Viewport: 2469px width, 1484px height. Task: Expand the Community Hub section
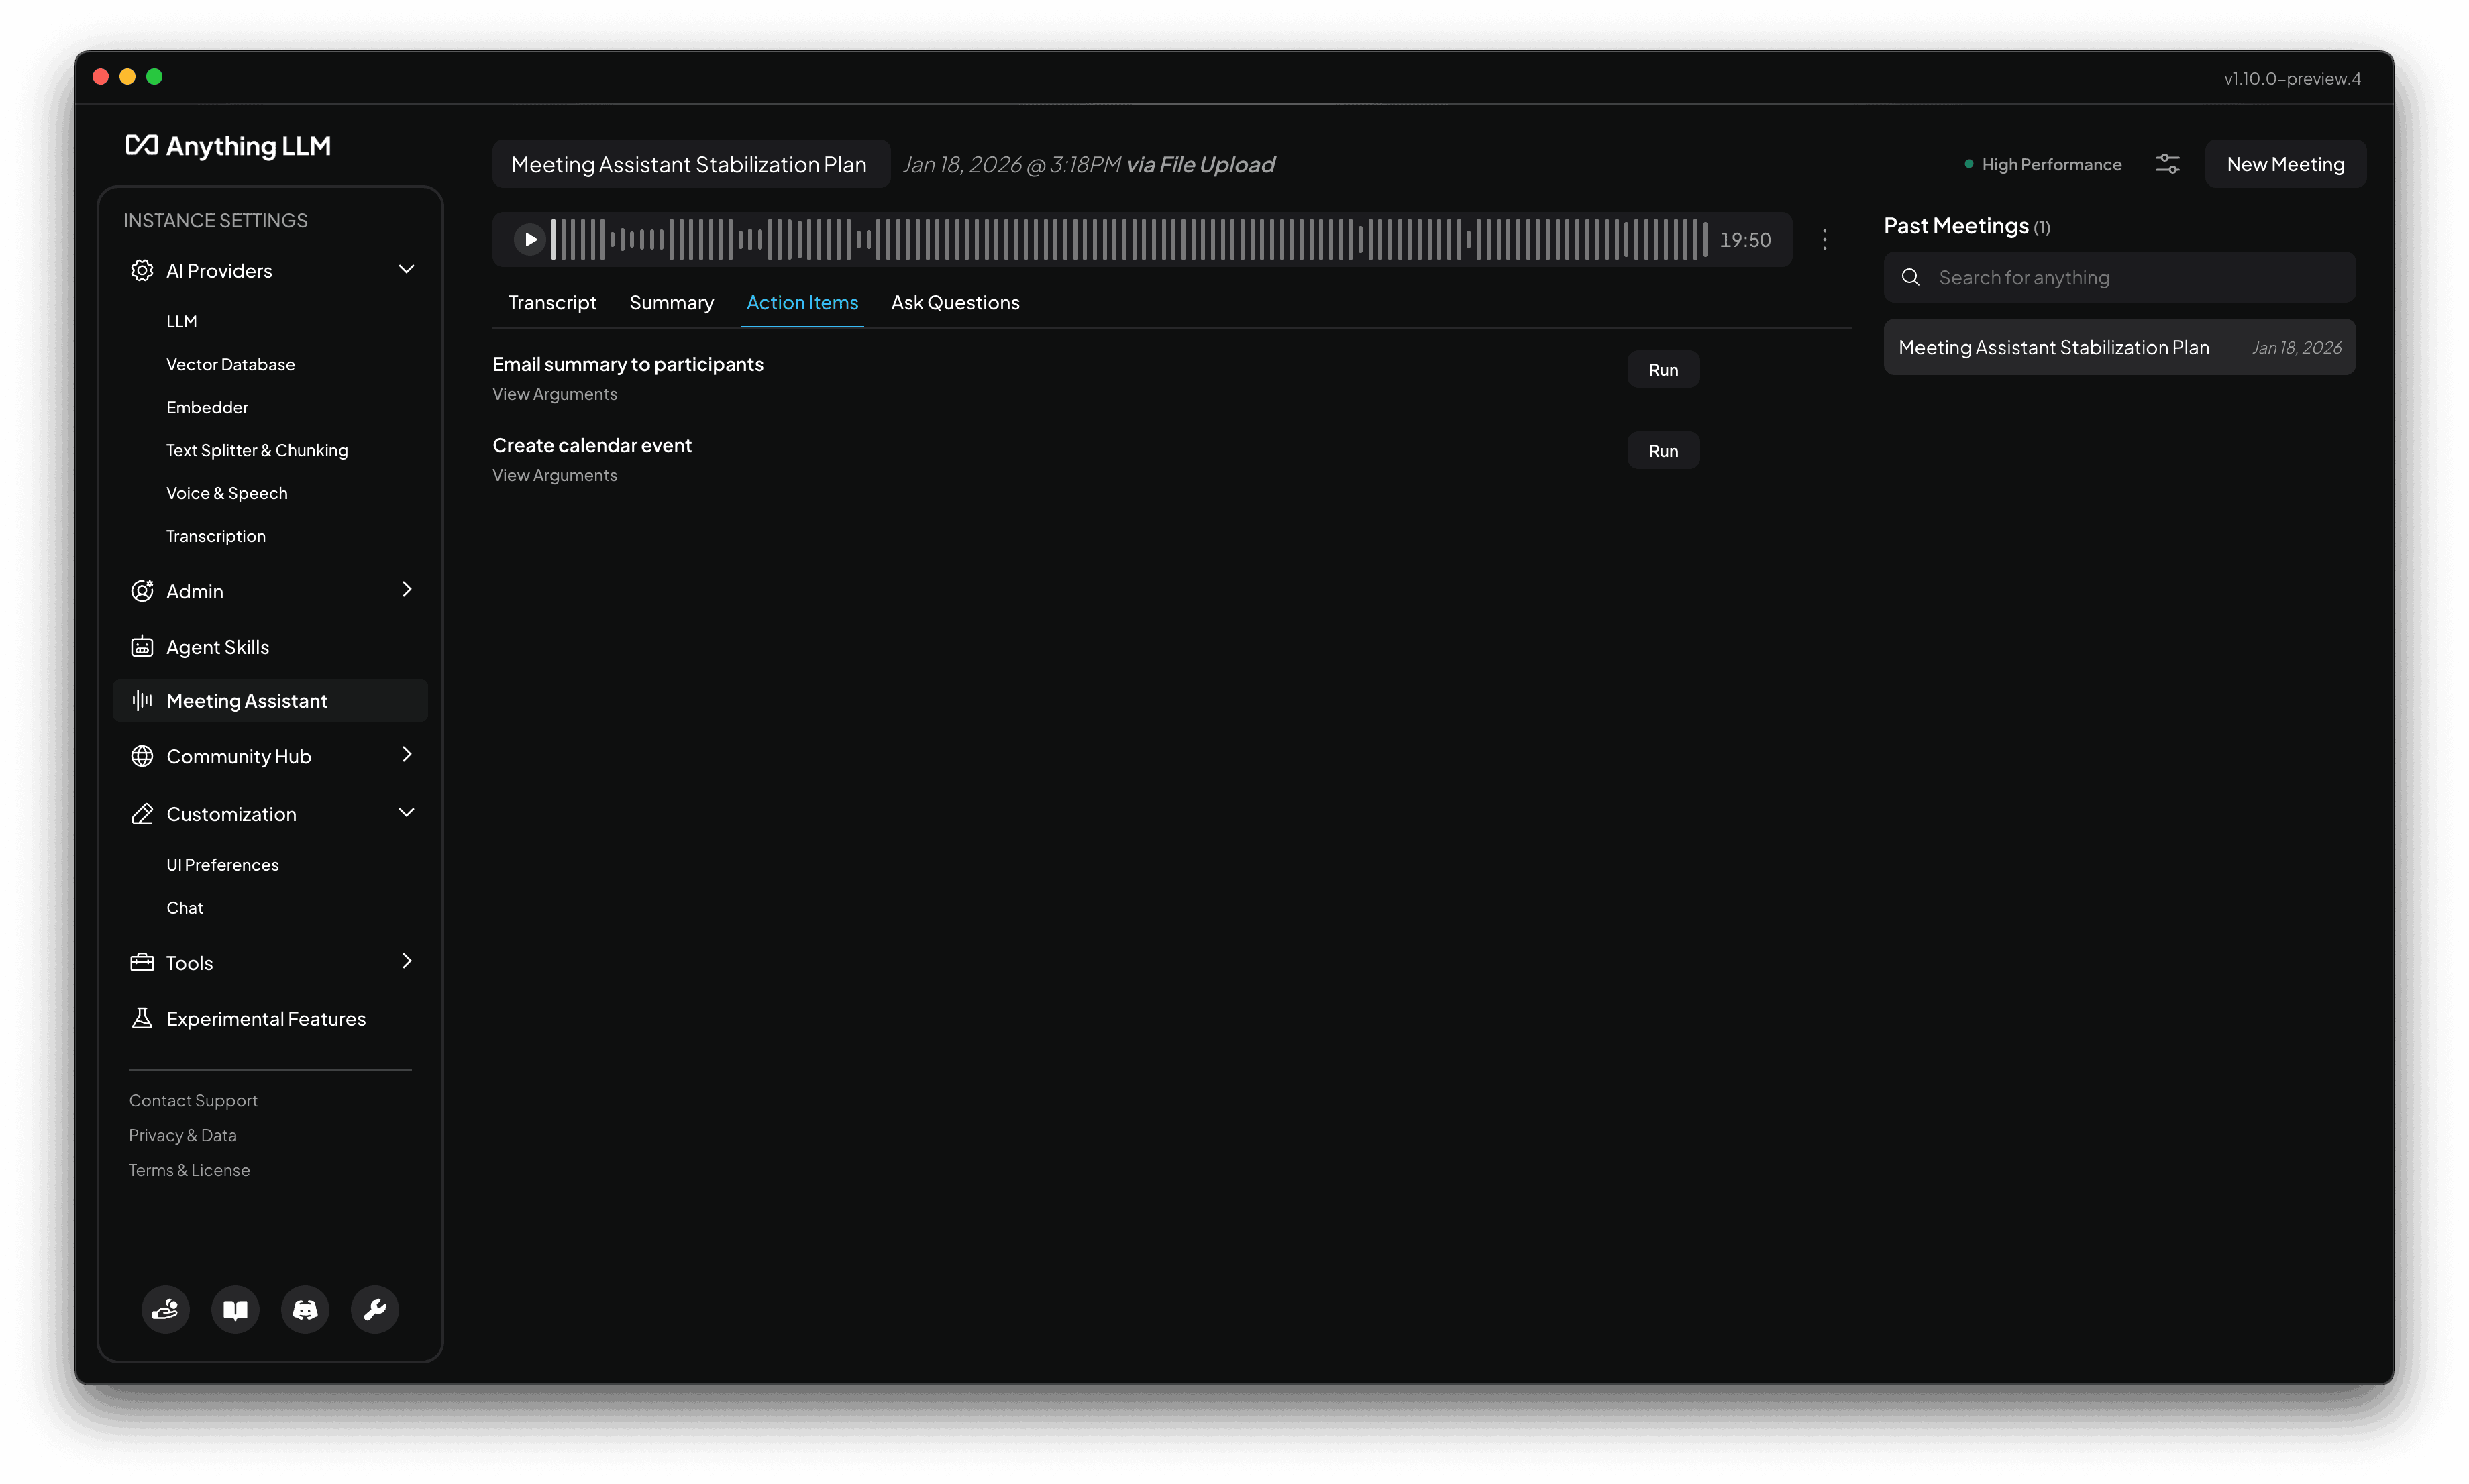pos(406,755)
